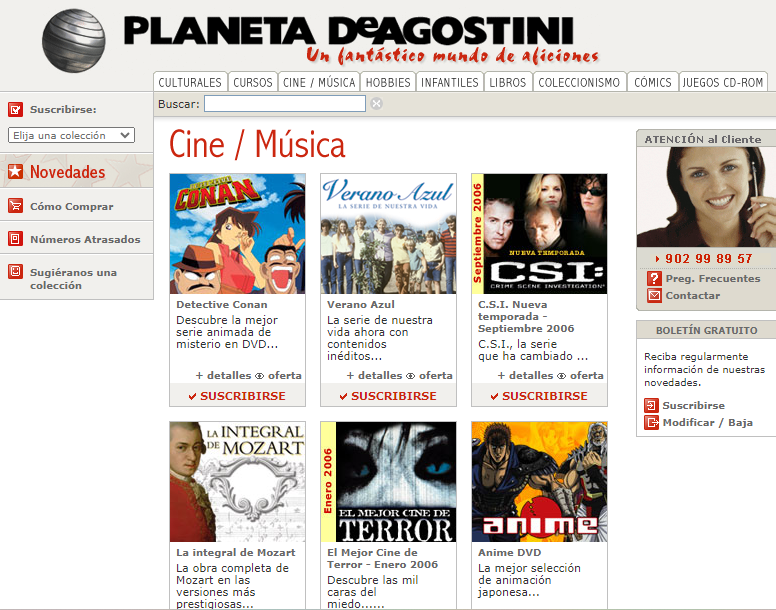This screenshot has height=610, width=776.
Task: Go to Novedades section
Action: point(68,172)
